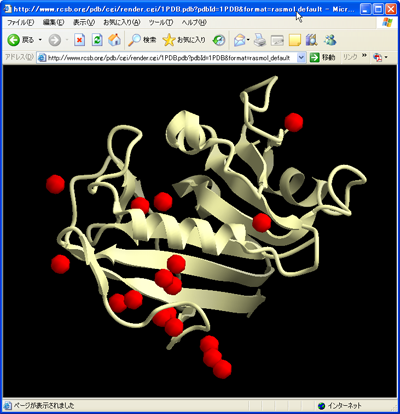The height and width of the screenshot is (414, 400).
Task: Click the Adobe PDF toolbar icon
Action: [x=377, y=58]
